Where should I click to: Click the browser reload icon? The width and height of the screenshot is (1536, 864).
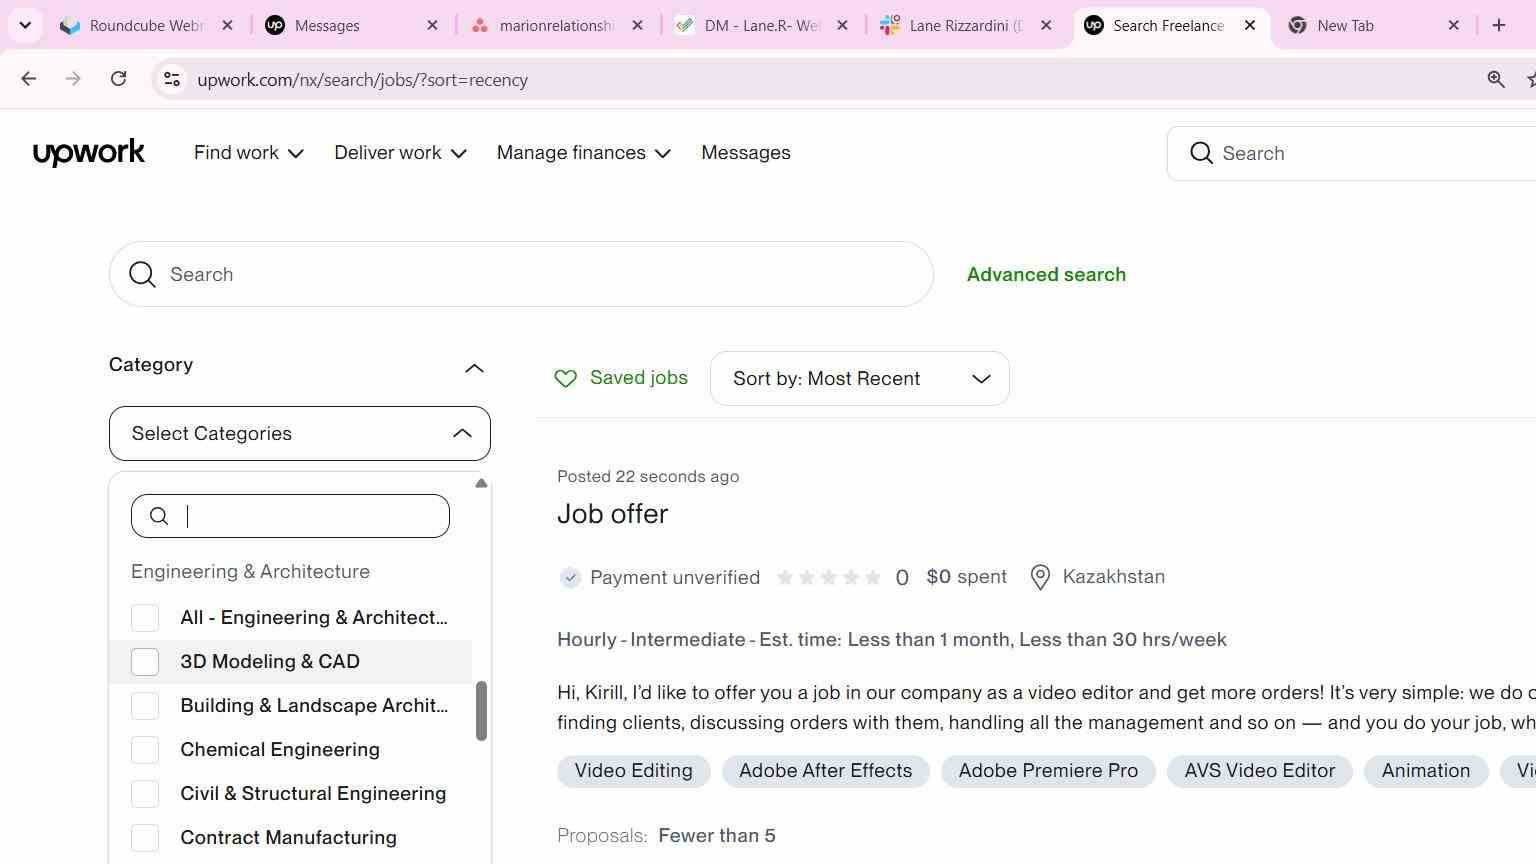pyautogui.click(x=118, y=79)
